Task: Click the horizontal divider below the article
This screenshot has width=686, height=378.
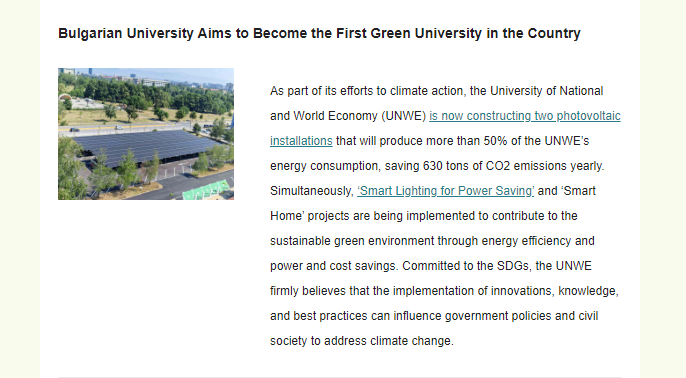Action: point(340,377)
